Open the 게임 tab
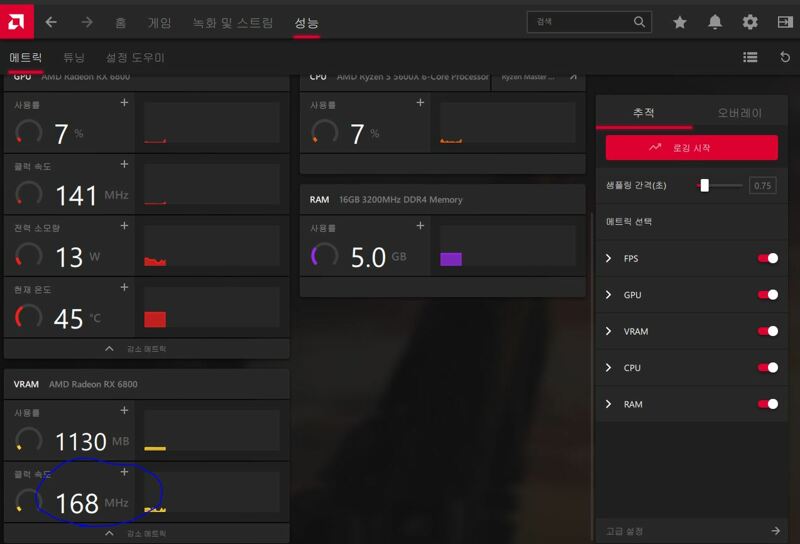Viewport: 800px width, 544px height. click(159, 22)
